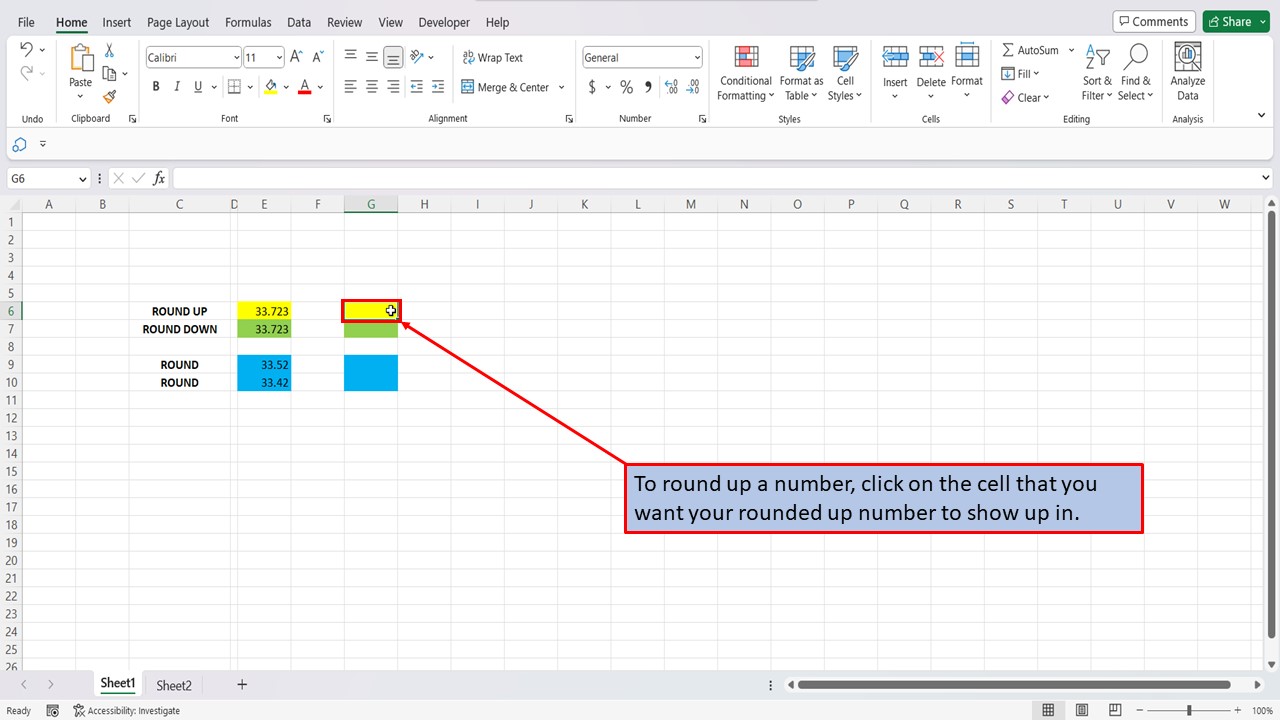This screenshot has width=1280, height=720.
Task: Apply the Percent Style number format
Action: [x=626, y=87]
